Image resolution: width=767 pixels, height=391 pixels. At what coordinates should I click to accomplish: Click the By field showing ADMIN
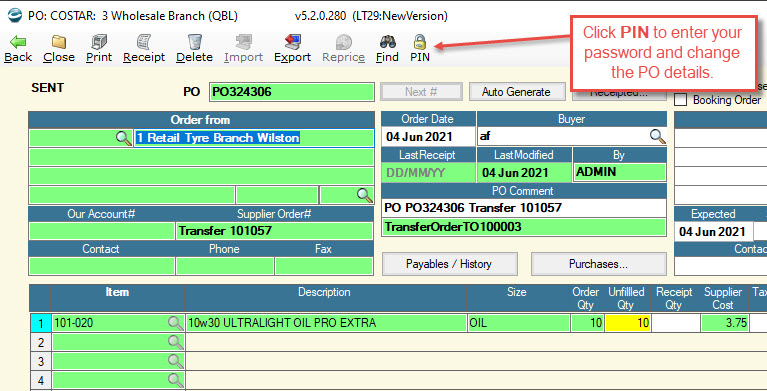619,172
